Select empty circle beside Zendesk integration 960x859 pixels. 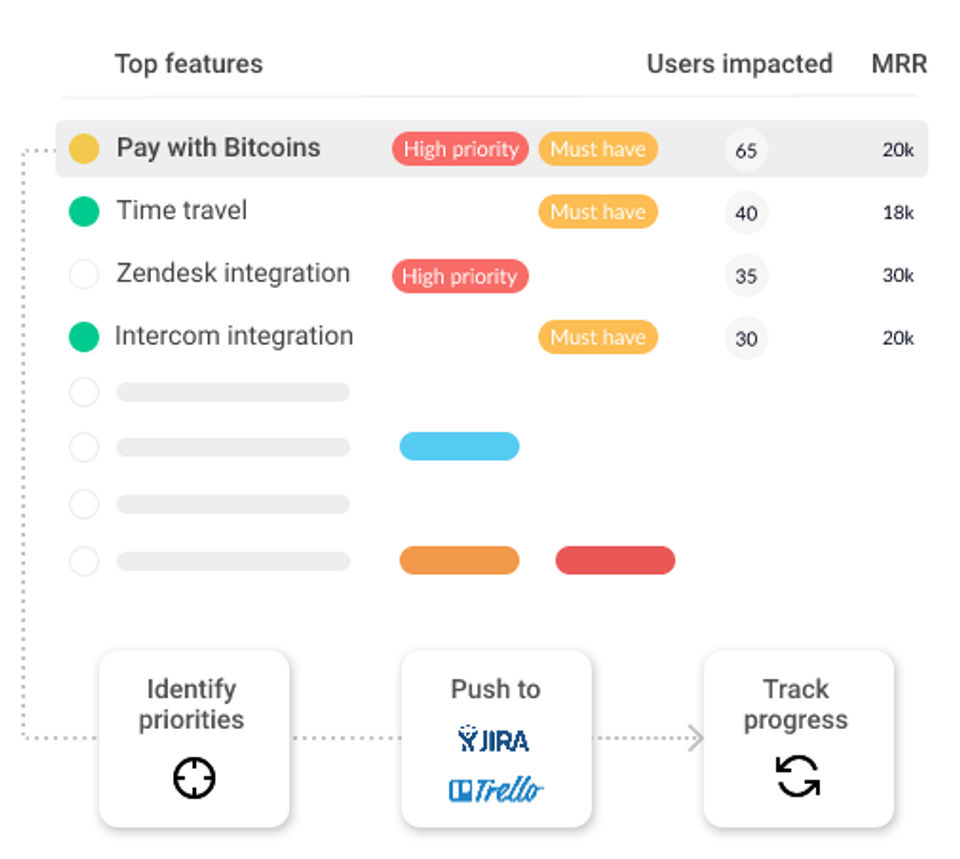click(84, 274)
